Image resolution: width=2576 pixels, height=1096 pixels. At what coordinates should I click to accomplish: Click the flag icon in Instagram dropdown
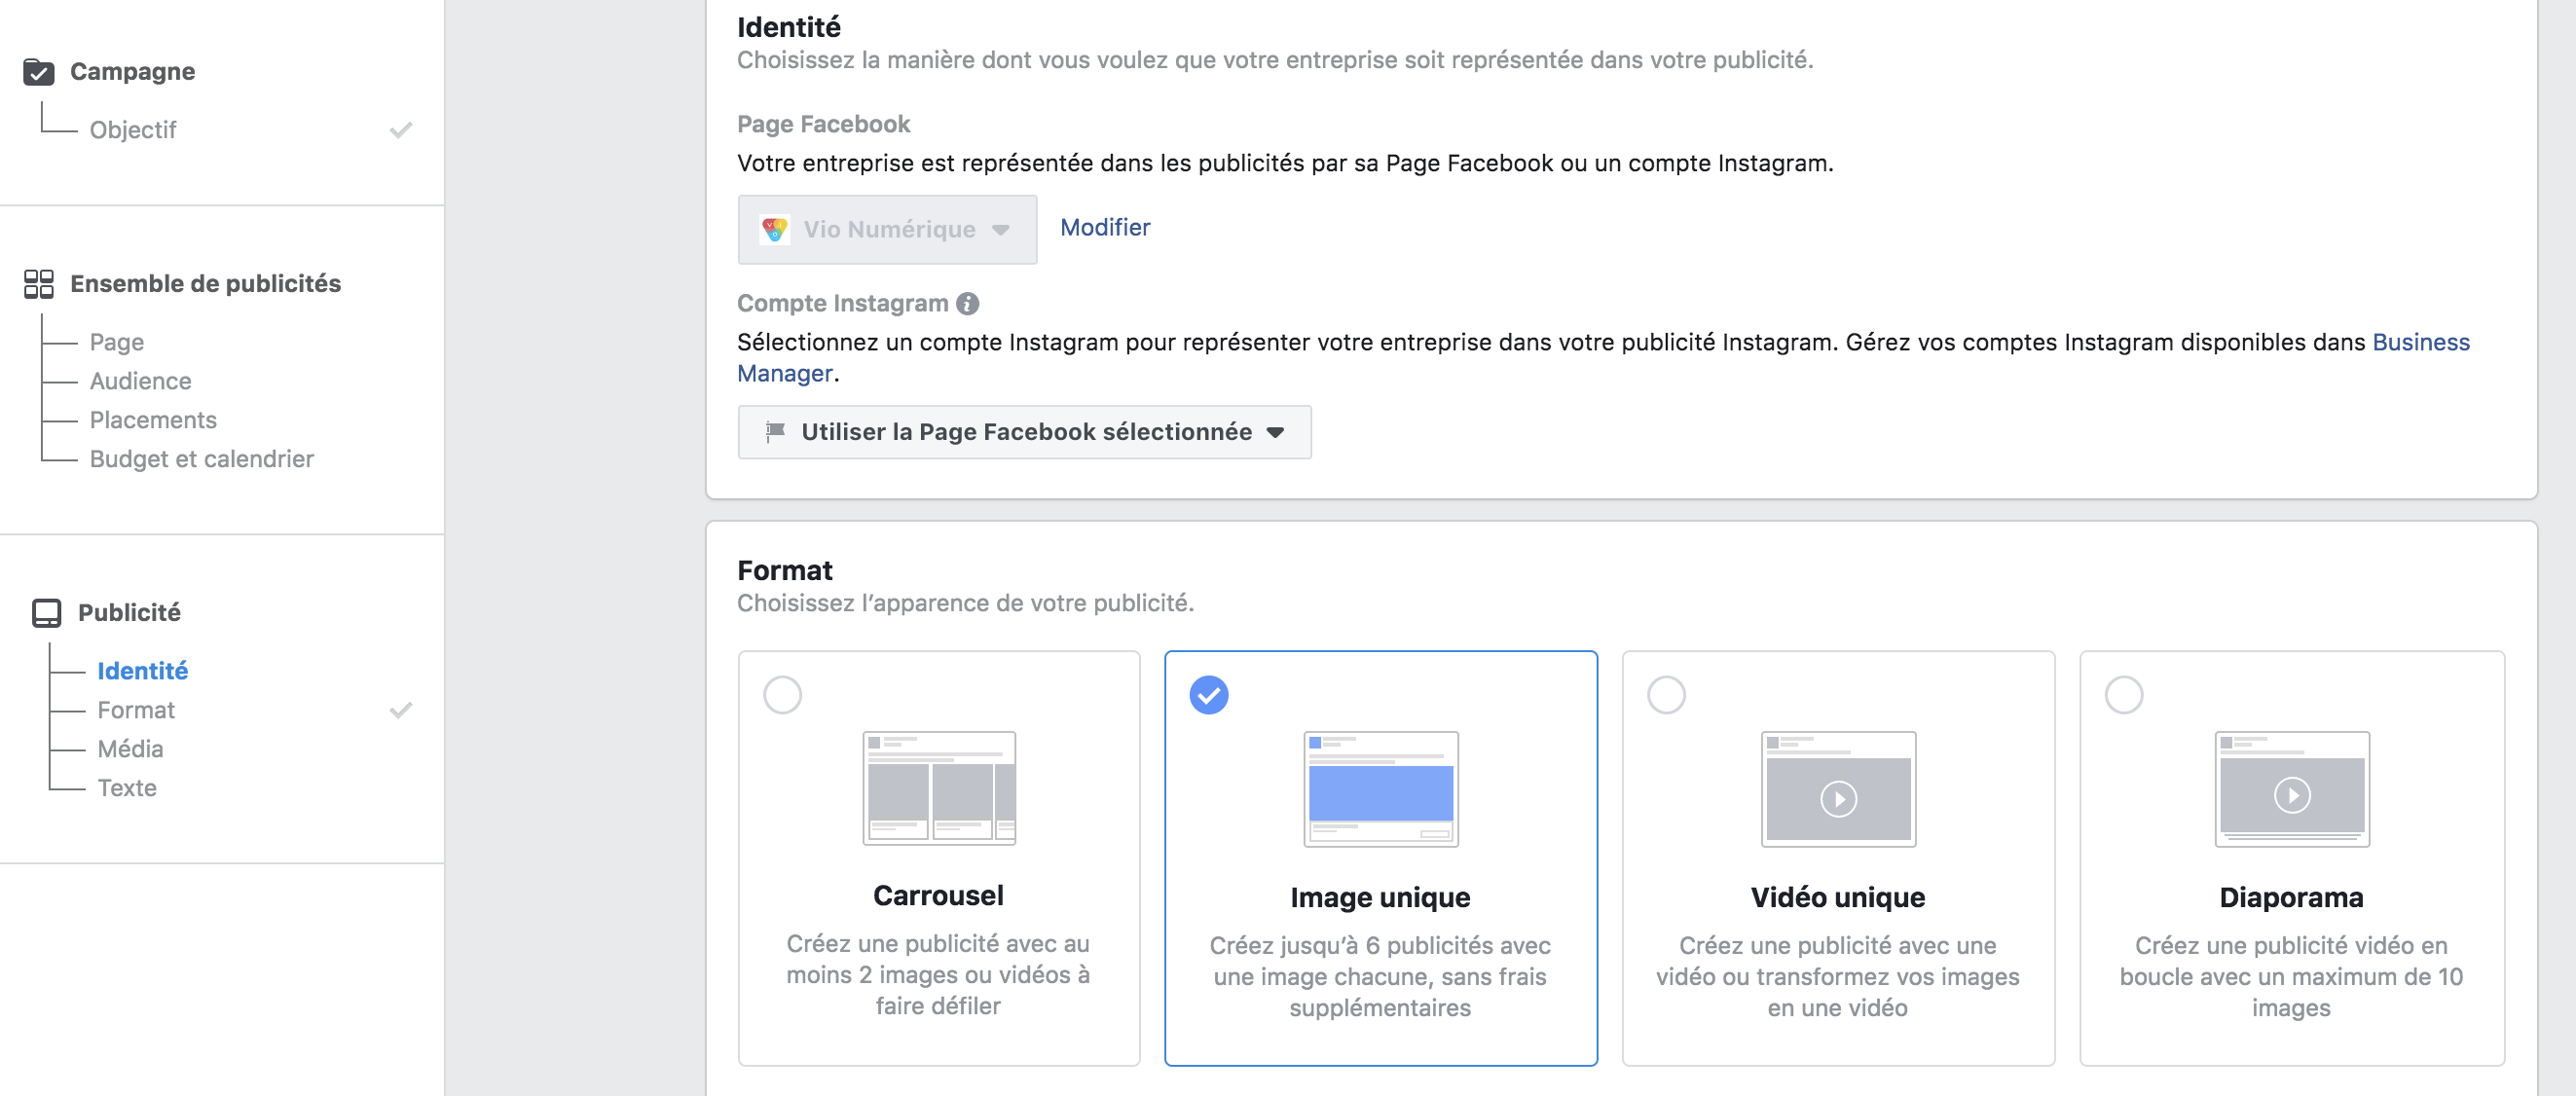pyautogui.click(x=770, y=430)
